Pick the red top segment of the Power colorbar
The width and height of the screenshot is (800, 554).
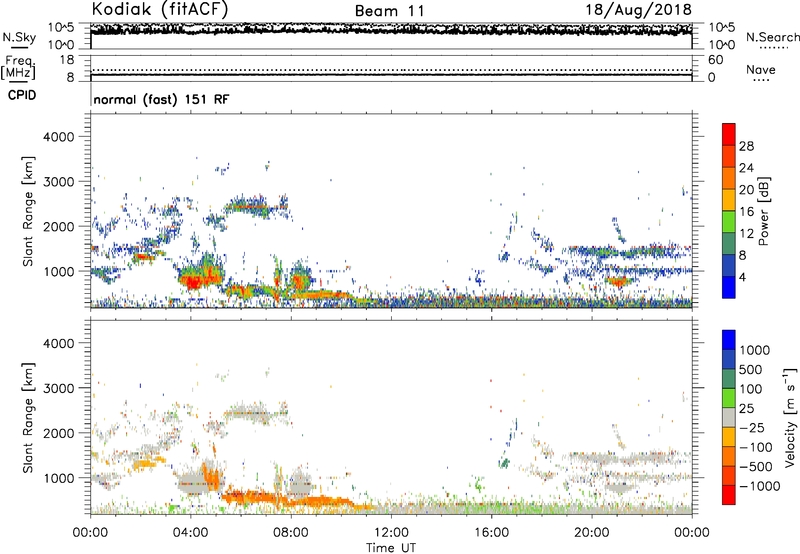[x=729, y=135]
